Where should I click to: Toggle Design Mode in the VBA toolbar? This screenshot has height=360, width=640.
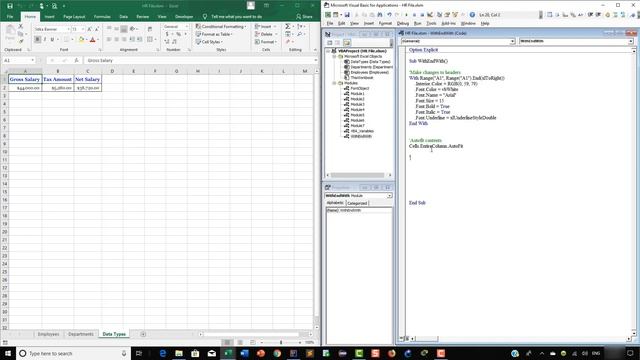click(430, 15)
